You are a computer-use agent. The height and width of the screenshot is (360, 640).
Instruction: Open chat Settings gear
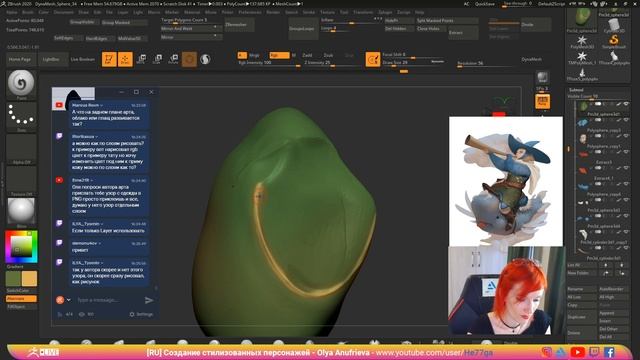click(141, 314)
